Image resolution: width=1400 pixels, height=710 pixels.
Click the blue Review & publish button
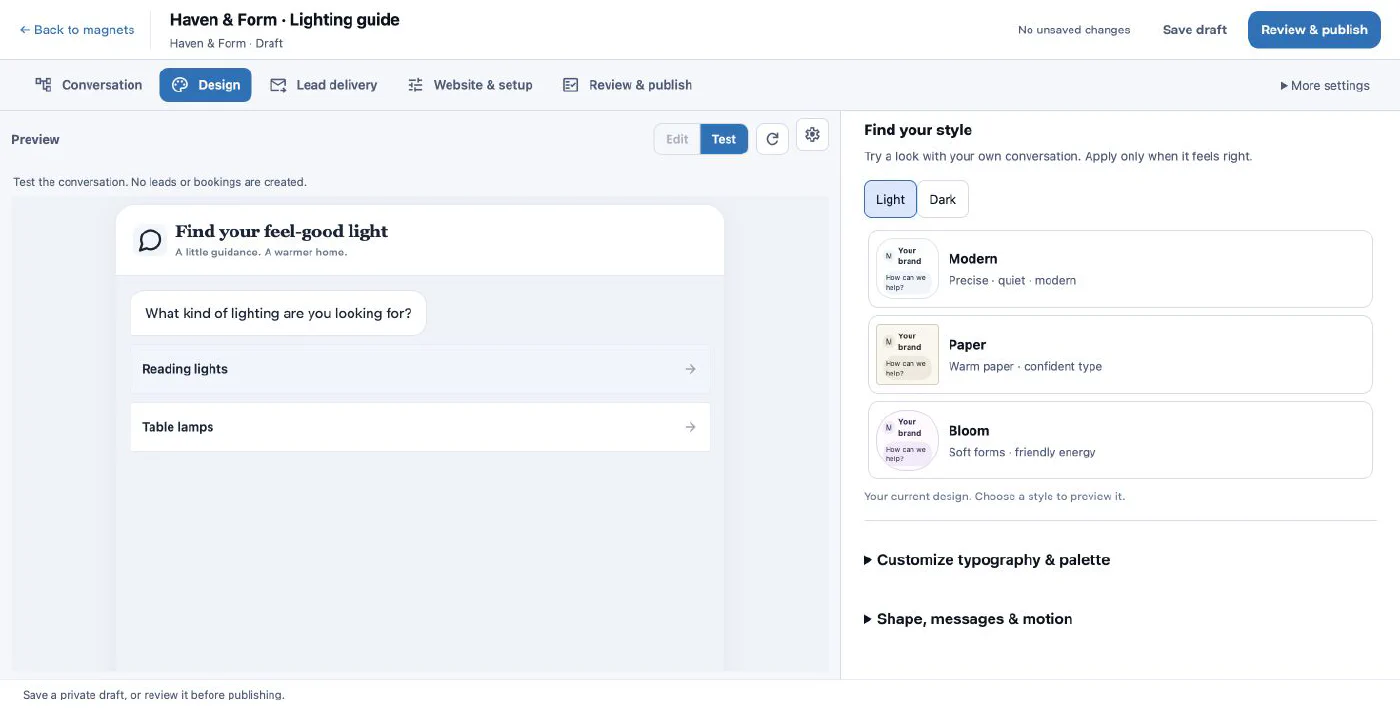point(1314,30)
